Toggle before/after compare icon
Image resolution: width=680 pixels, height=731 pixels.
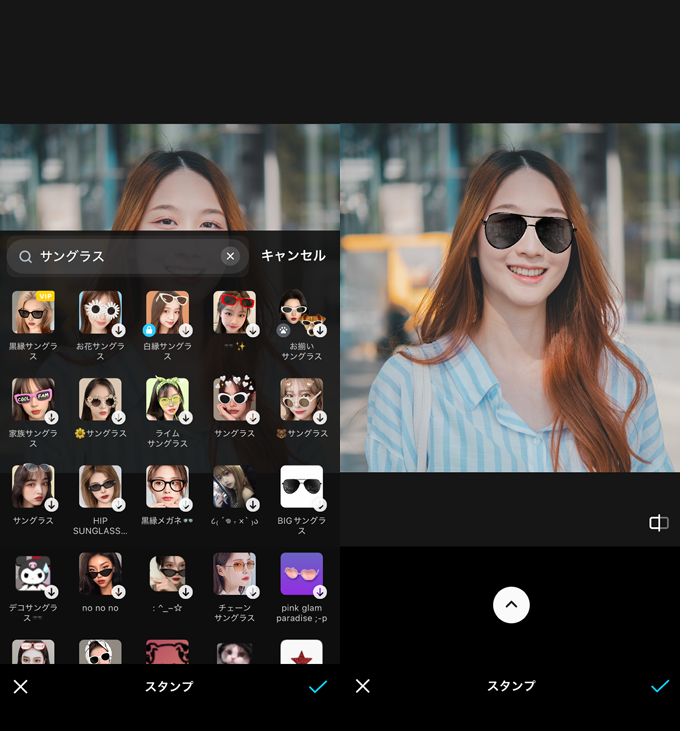tap(658, 523)
